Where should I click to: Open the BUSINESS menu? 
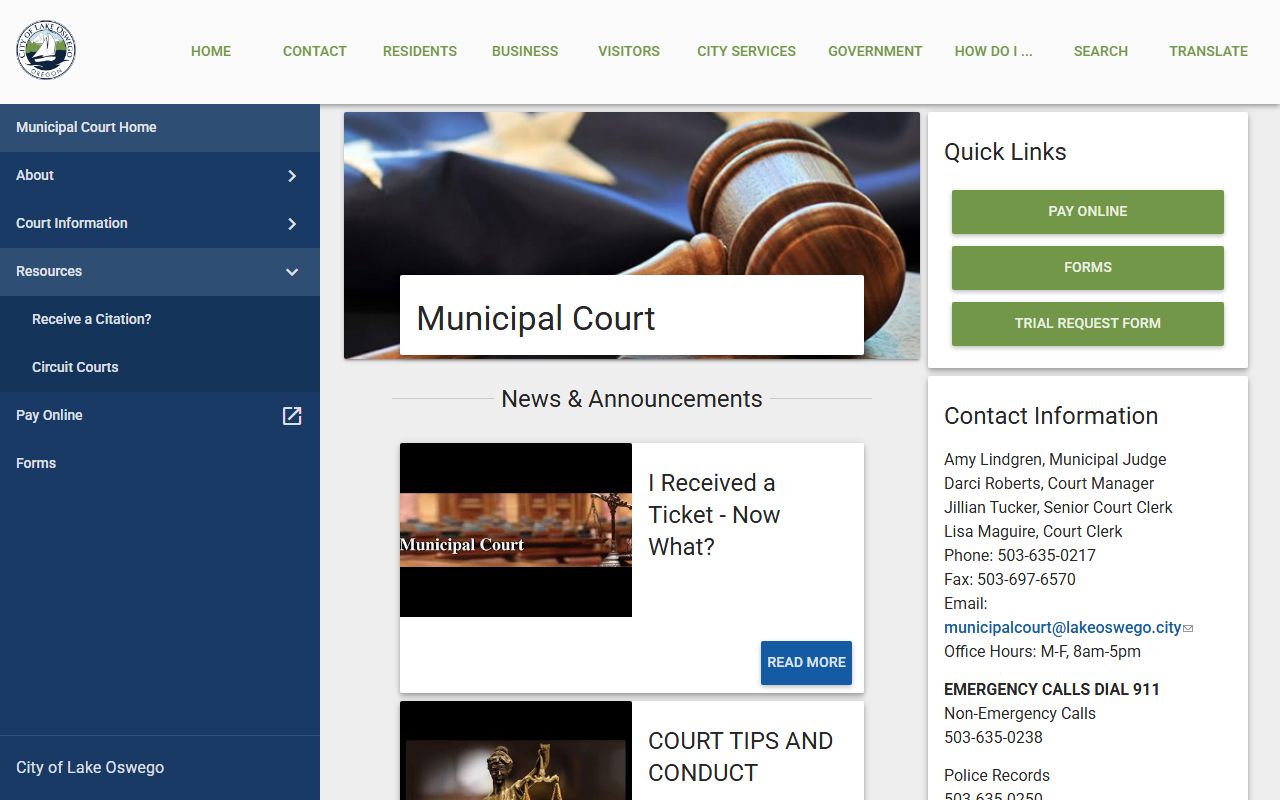(x=525, y=51)
